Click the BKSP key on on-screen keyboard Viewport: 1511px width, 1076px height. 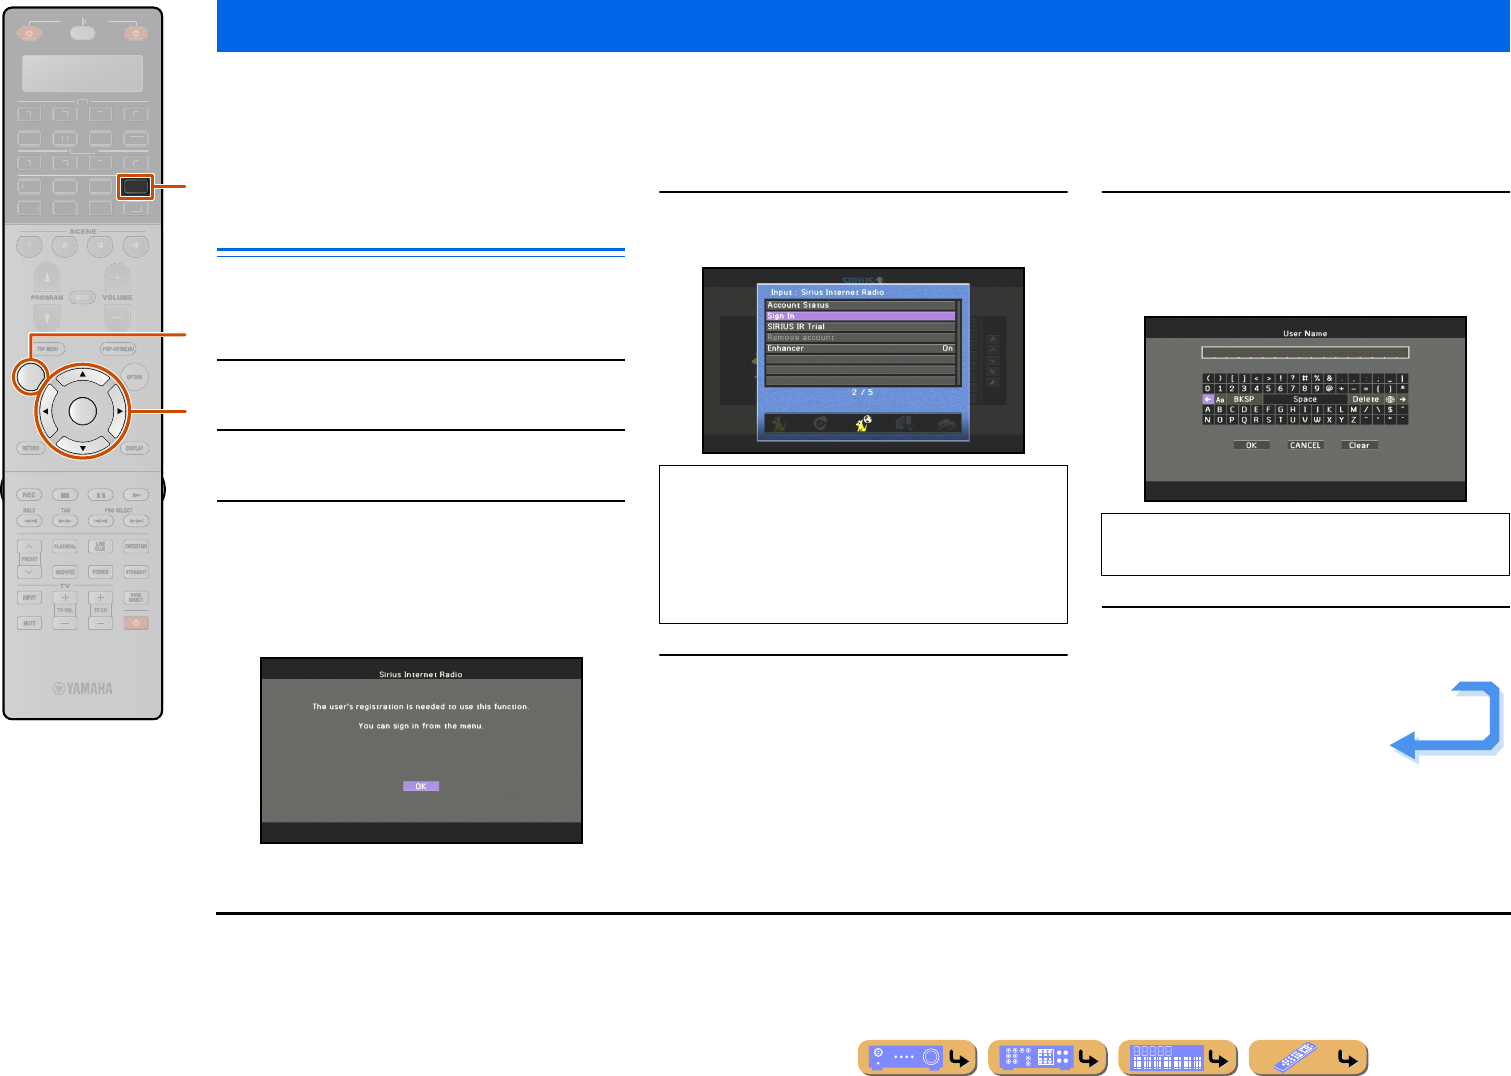[x=1244, y=399]
